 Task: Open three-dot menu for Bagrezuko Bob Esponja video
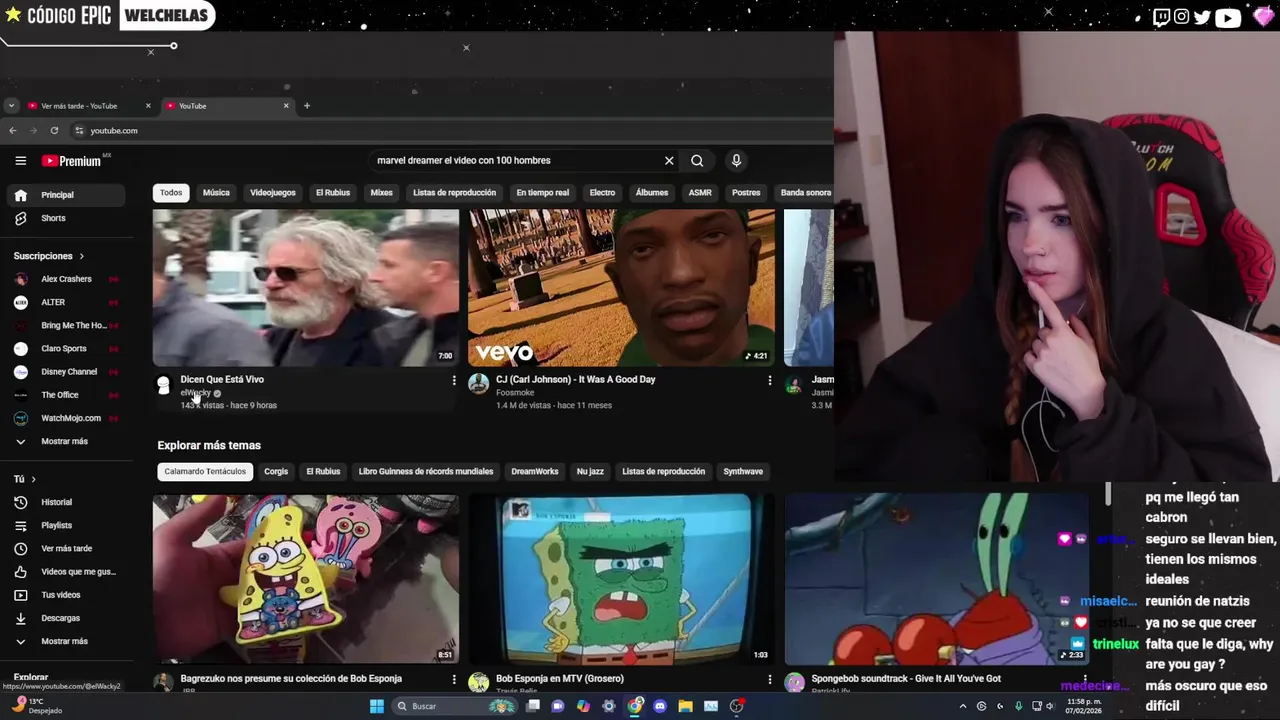coord(454,679)
